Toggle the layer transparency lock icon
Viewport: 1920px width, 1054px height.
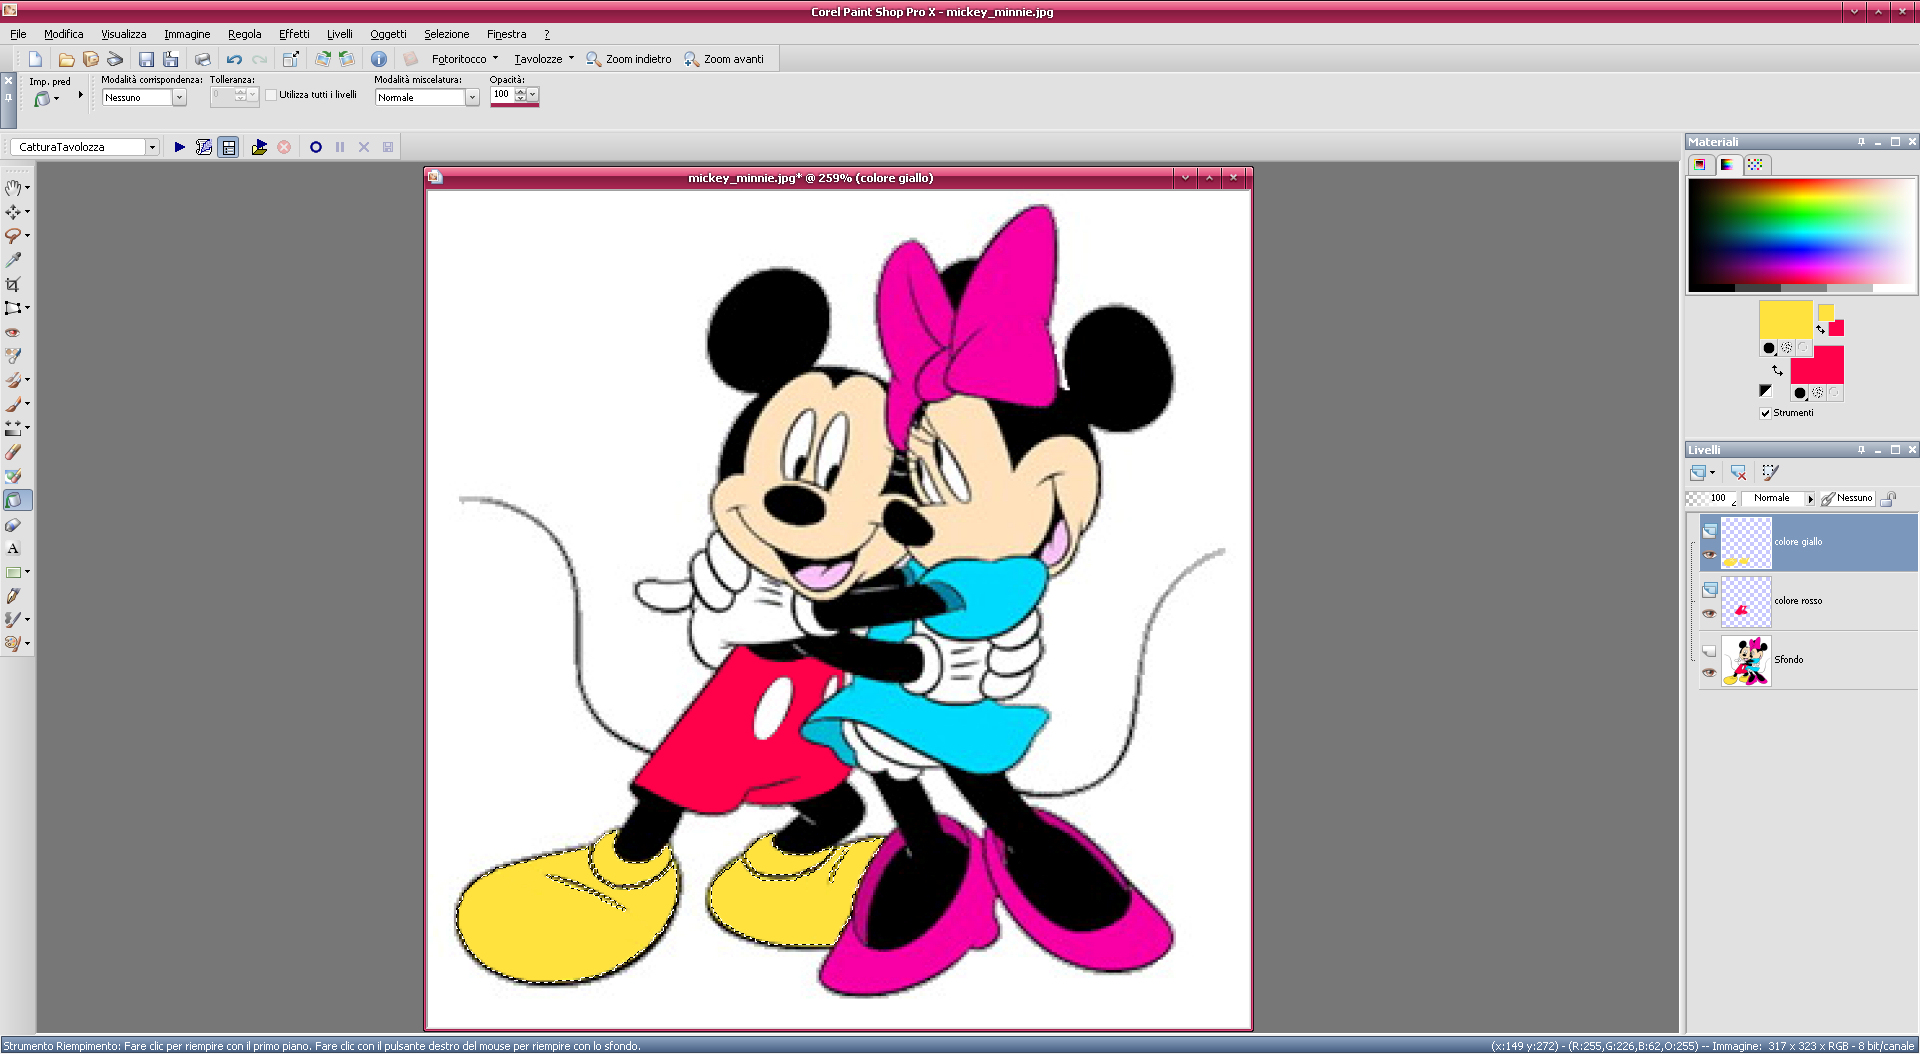click(x=1888, y=498)
